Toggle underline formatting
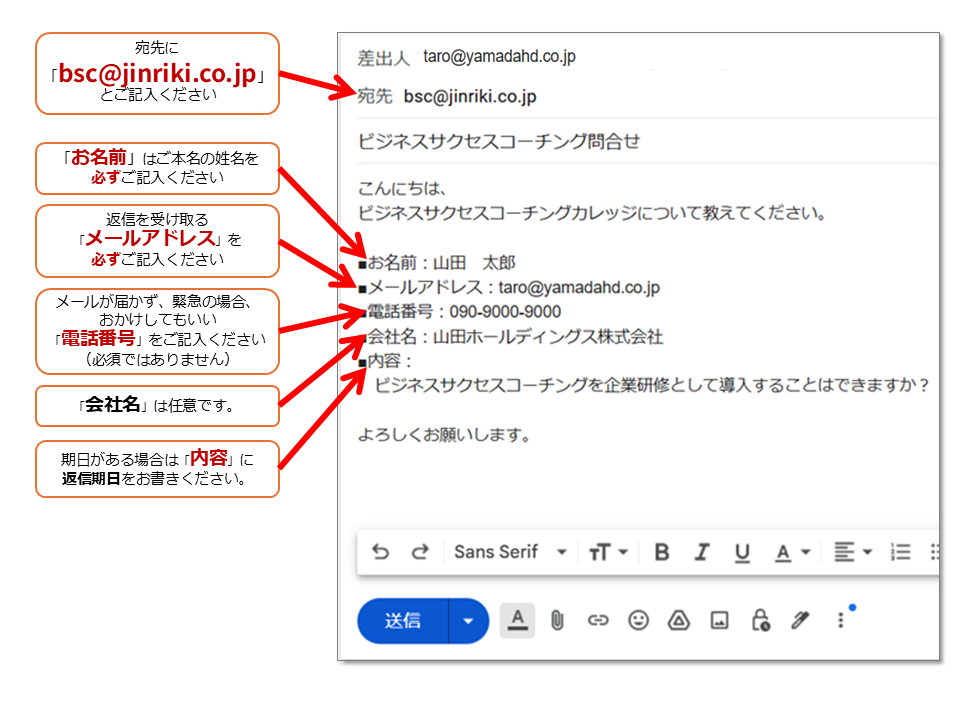This screenshot has height=720, width=960. coord(742,553)
